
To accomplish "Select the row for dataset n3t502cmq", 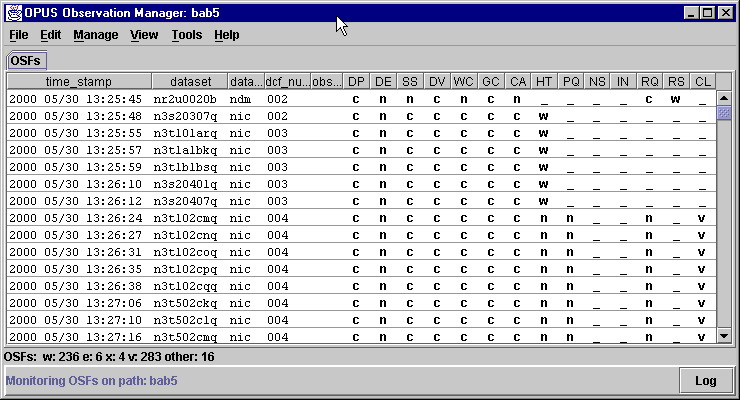I will click(x=183, y=337).
